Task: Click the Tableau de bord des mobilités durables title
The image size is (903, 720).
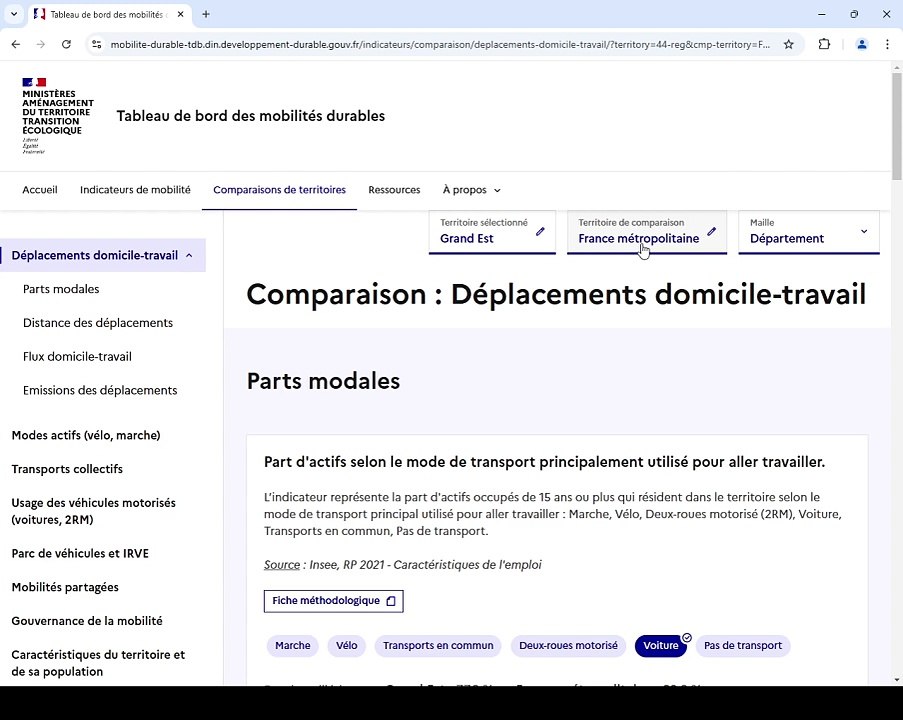Action: 251,116
